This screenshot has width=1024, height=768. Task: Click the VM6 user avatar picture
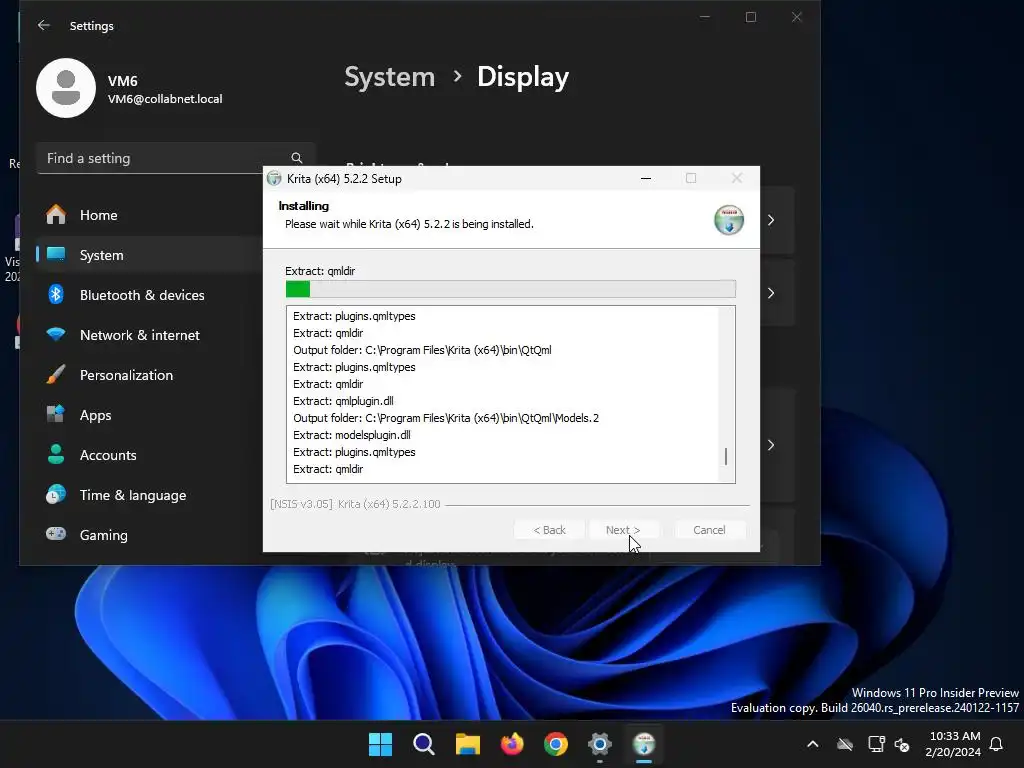point(66,88)
